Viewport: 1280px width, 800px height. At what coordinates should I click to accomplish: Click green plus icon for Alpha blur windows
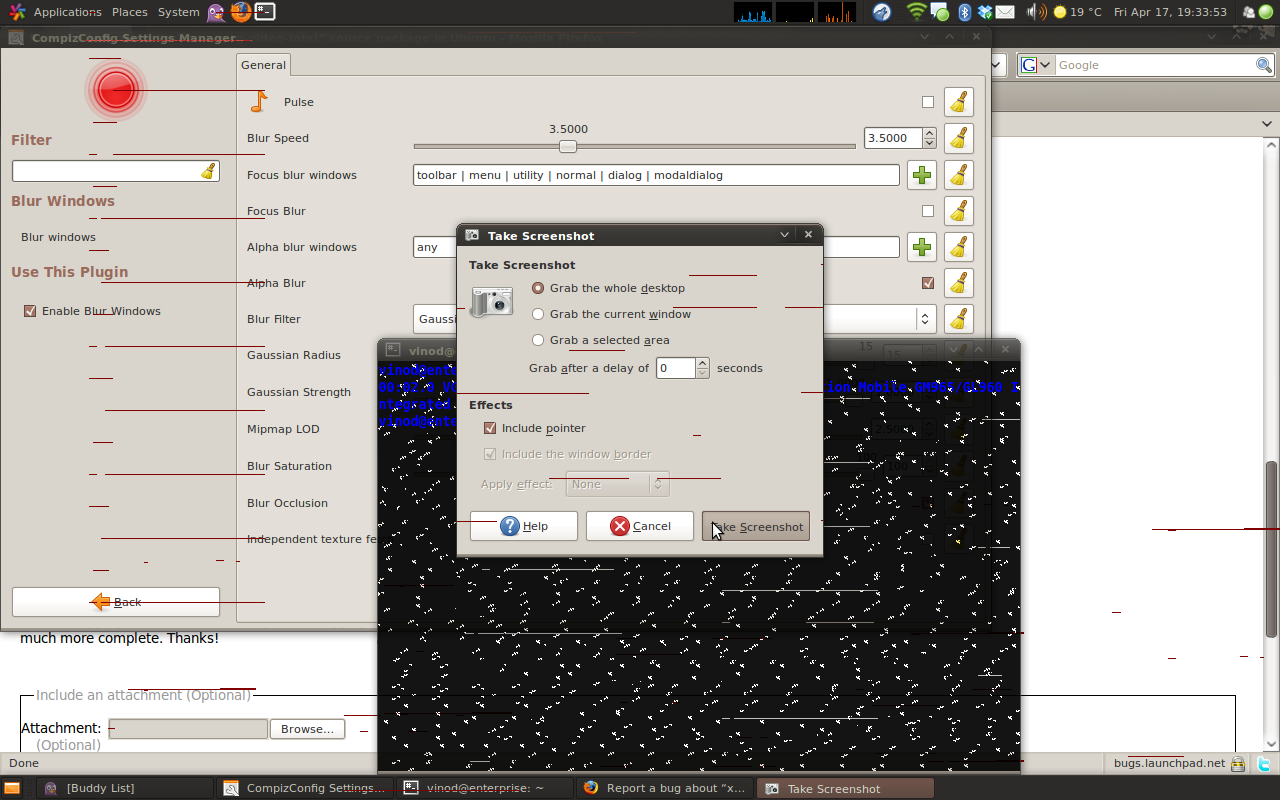[921, 247]
